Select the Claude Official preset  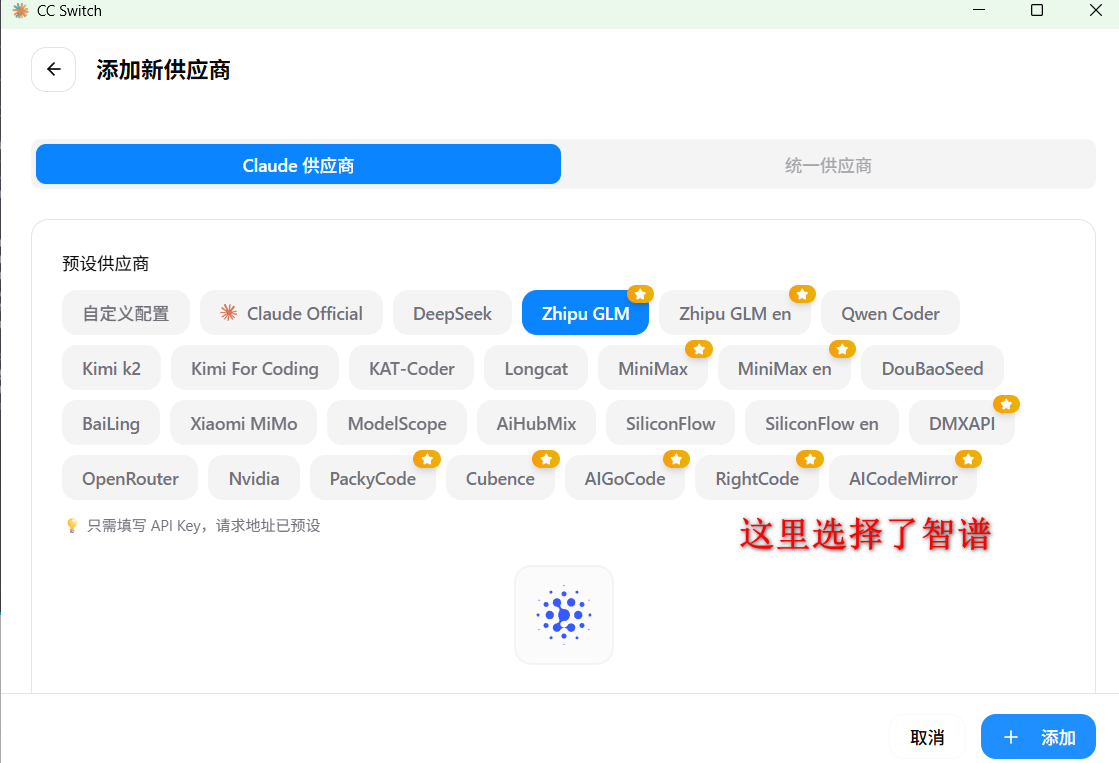pyautogui.click(x=291, y=313)
